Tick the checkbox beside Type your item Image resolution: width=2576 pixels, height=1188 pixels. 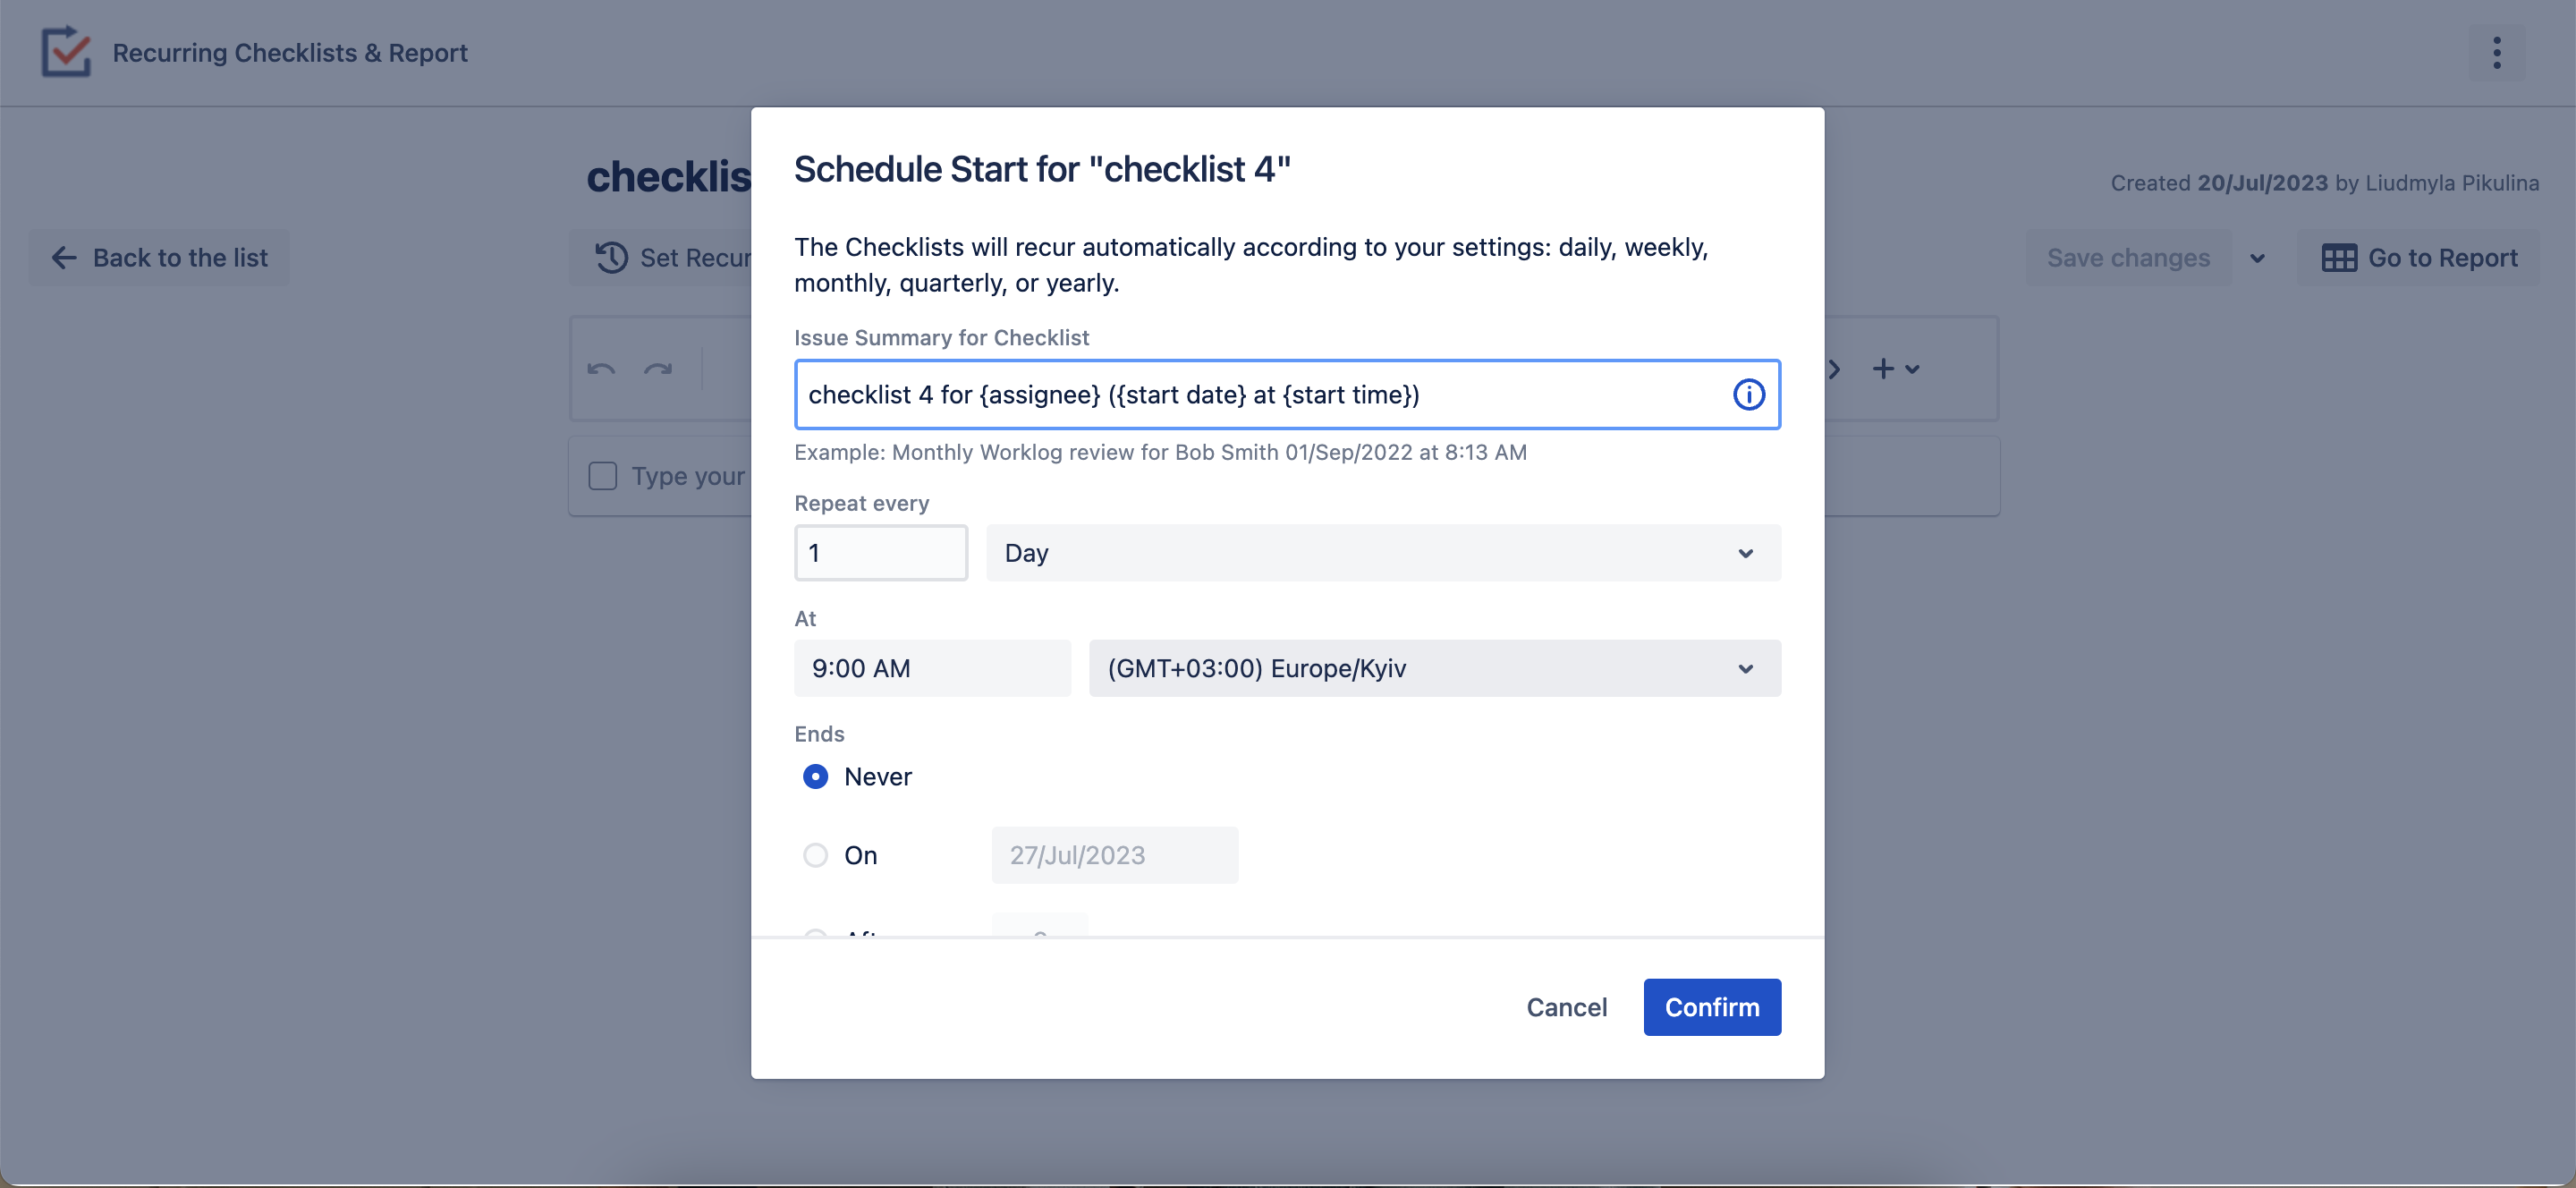(x=603, y=476)
